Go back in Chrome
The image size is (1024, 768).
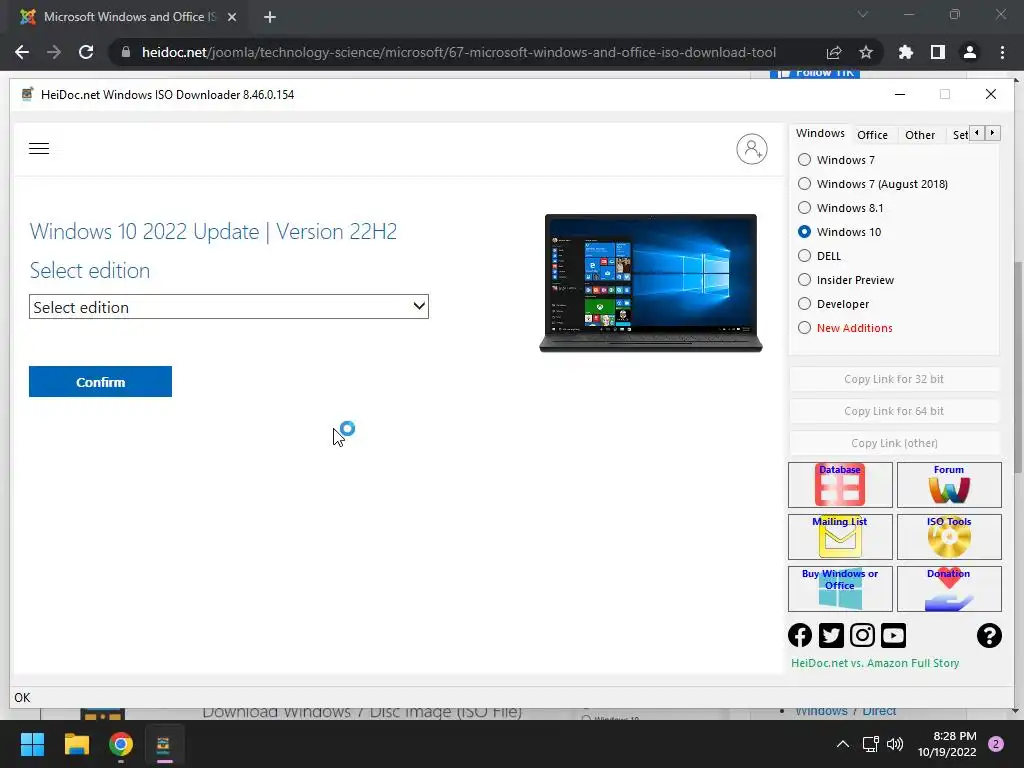pos(22,52)
